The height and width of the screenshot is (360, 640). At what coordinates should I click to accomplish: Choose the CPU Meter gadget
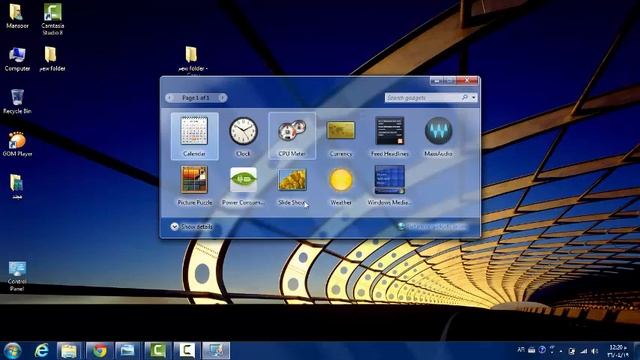[292, 136]
